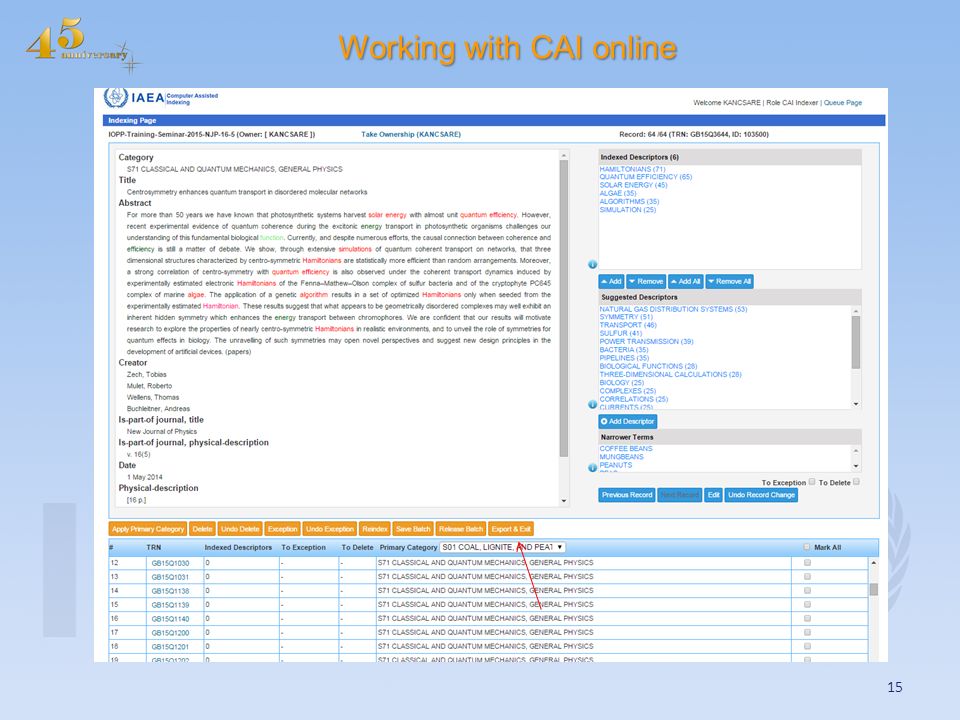Screen dimensions: 960x720
Task: Click TRN column header
Action: coord(154,547)
